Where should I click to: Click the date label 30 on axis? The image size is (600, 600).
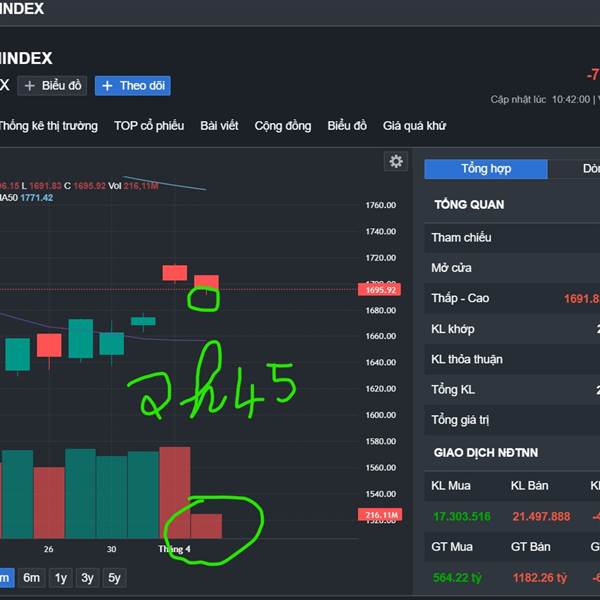(x=111, y=549)
